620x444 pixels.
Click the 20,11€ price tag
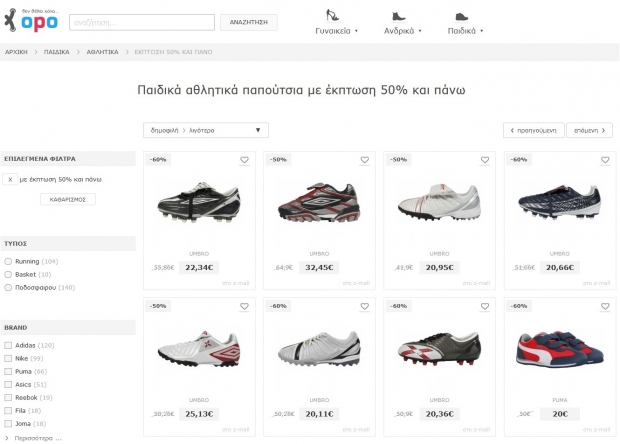click(x=319, y=414)
